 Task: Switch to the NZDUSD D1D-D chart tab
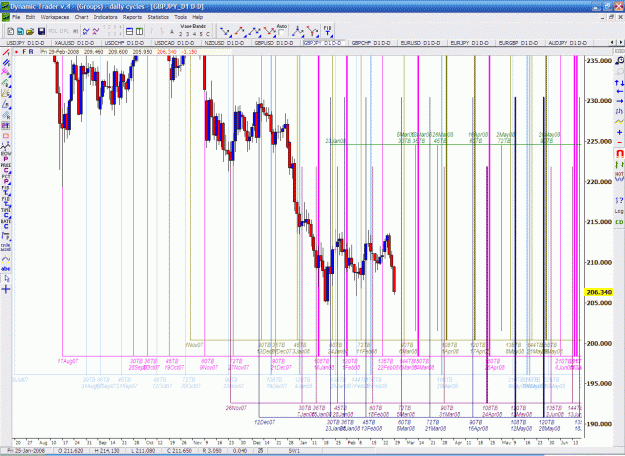point(224,43)
